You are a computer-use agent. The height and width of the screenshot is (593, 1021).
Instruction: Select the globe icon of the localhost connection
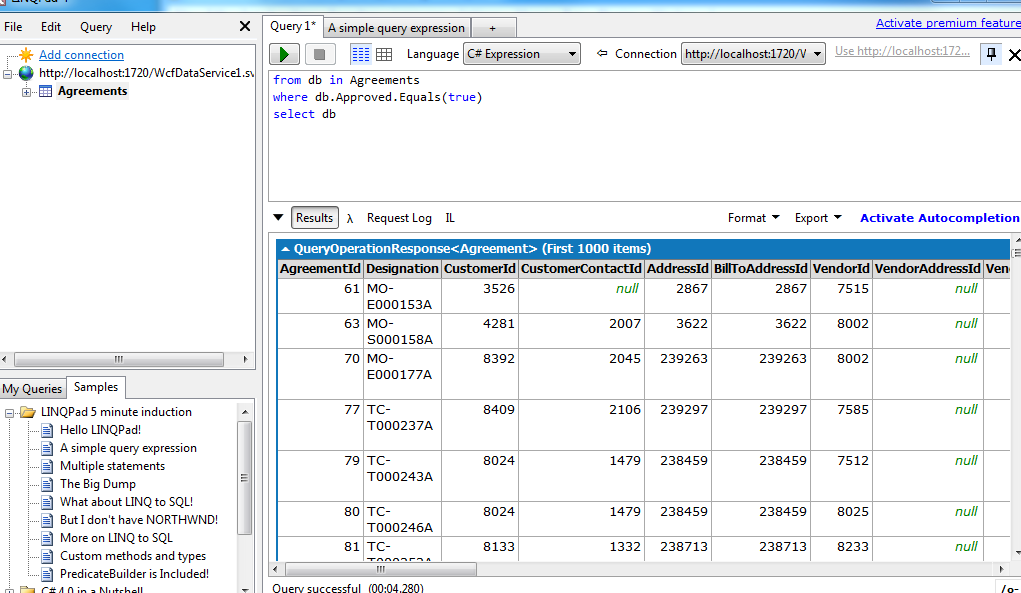[26, 73]
